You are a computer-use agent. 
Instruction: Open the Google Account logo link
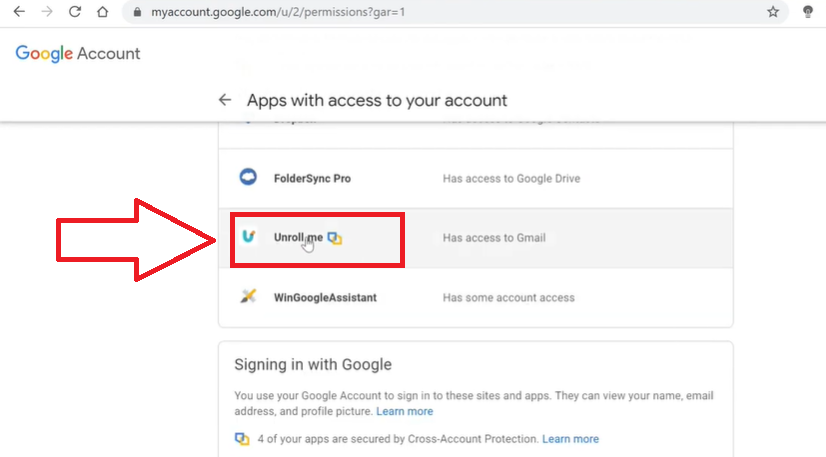(78, 54)
